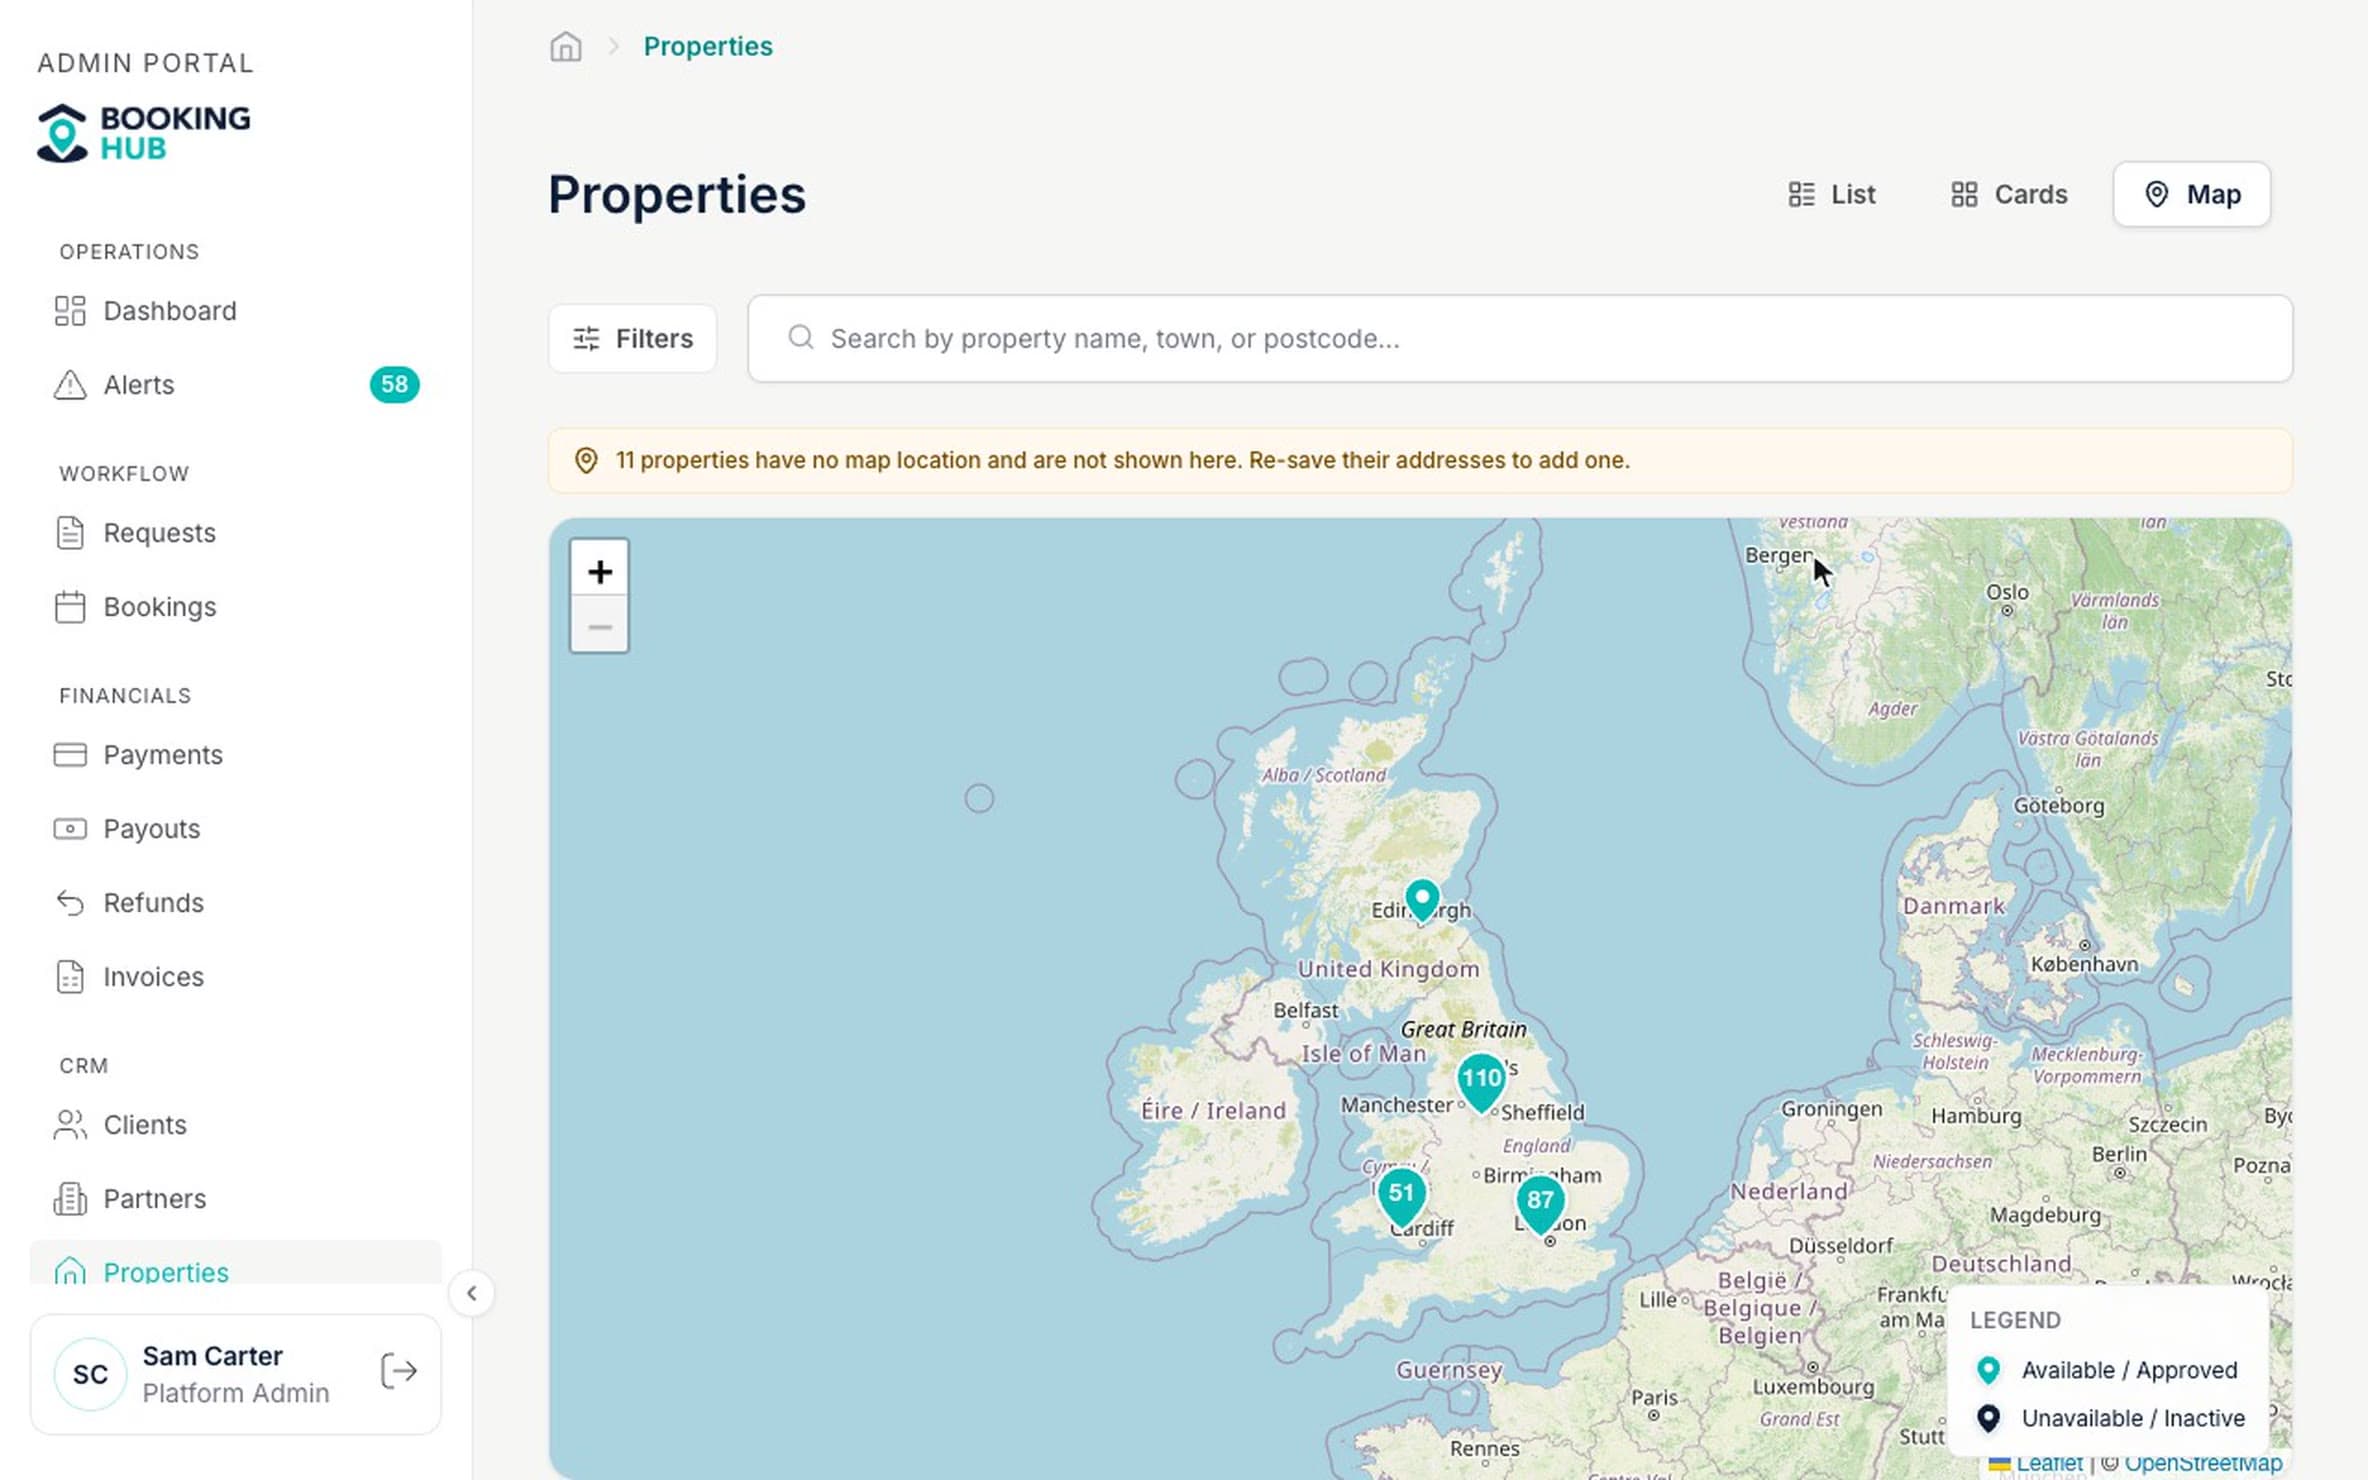2368x1480 pixels.
Task: Select Properties in the sidebar
Action: 236,1264
